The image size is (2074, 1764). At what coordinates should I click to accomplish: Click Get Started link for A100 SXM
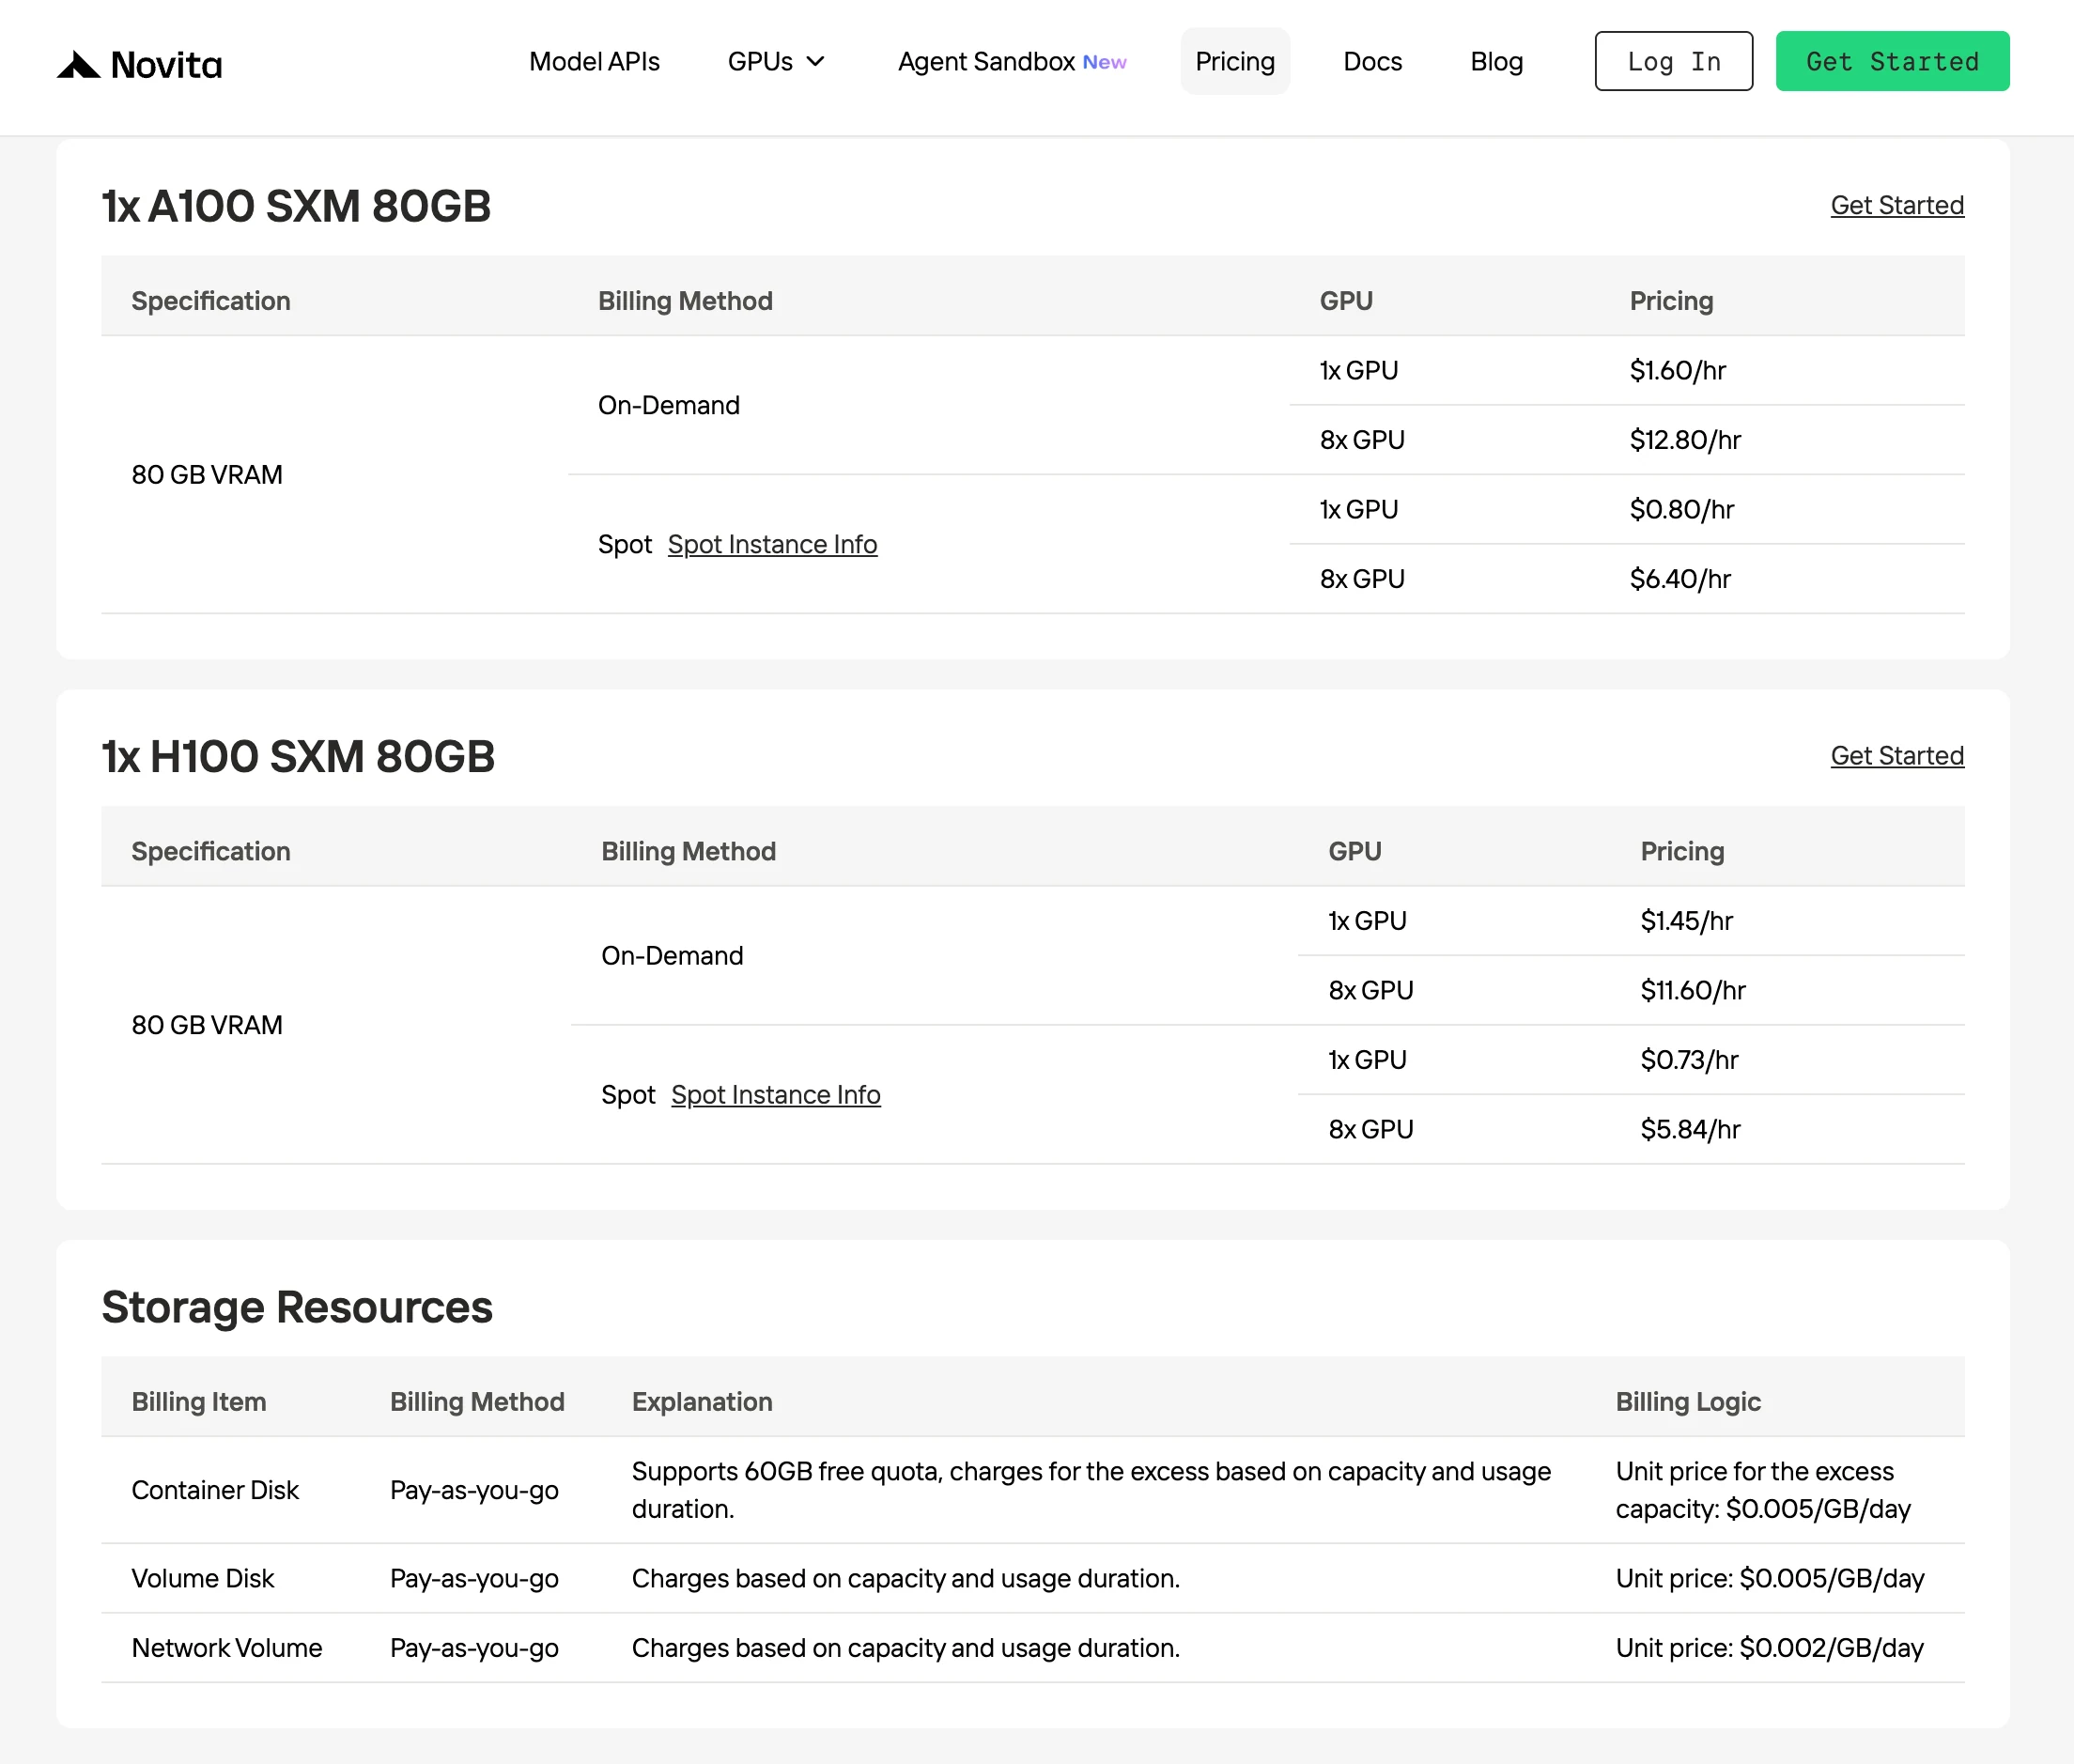tap(1897, 205)
